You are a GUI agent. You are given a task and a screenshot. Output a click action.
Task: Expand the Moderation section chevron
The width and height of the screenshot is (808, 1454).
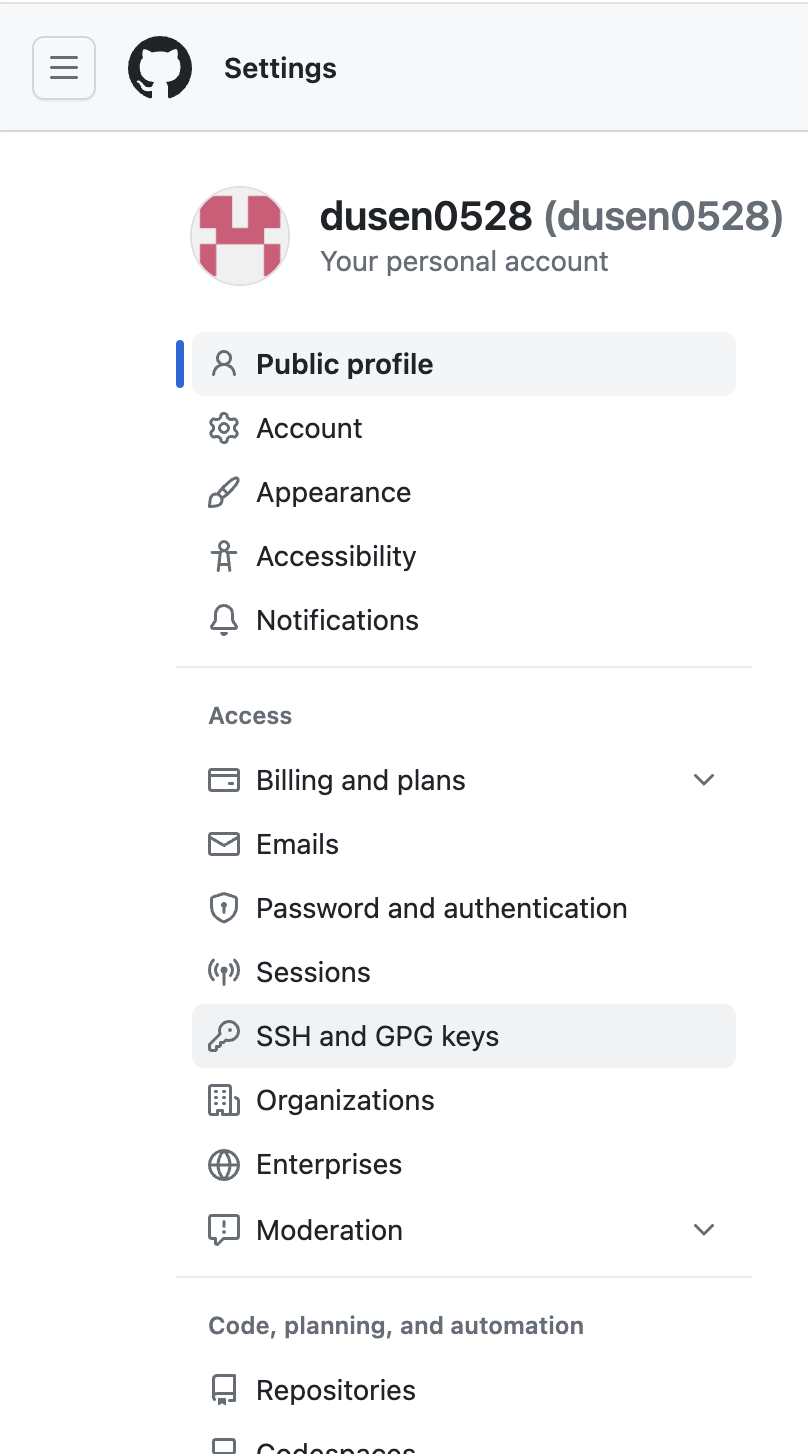click(704, 1230)
